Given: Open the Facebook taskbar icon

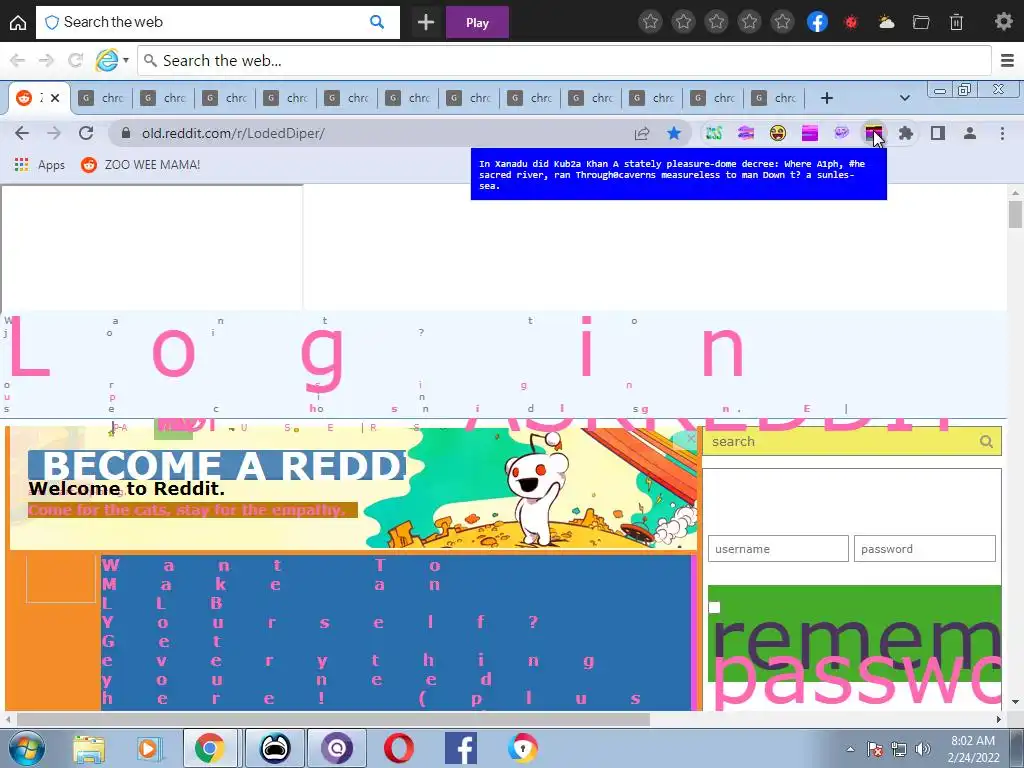Looking at the screenshot, I should point(460,748).
